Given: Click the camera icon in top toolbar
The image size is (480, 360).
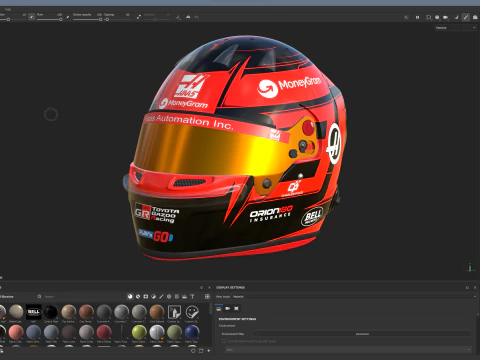Looking at the screenshot, I should 446,17.
